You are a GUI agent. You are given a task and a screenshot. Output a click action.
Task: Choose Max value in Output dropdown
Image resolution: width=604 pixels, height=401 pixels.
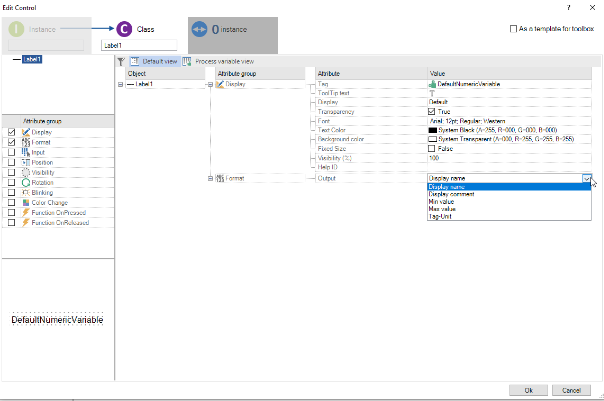click(509, 209)
